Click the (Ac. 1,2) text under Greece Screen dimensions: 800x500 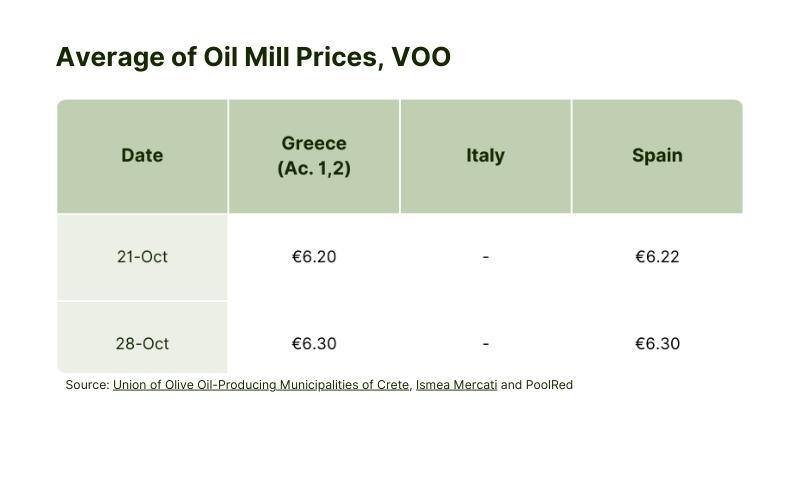click(314, 168)
